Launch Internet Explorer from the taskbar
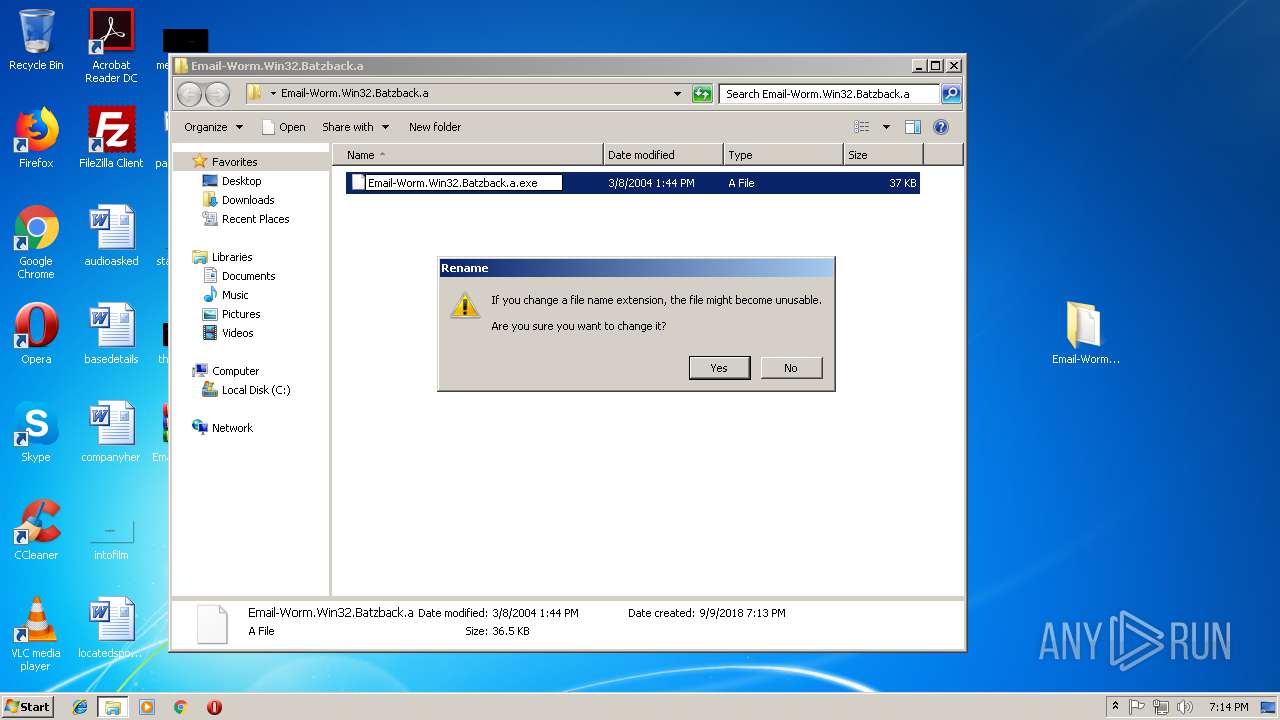This screenshot has height=720, width=1280. (80, 707)
